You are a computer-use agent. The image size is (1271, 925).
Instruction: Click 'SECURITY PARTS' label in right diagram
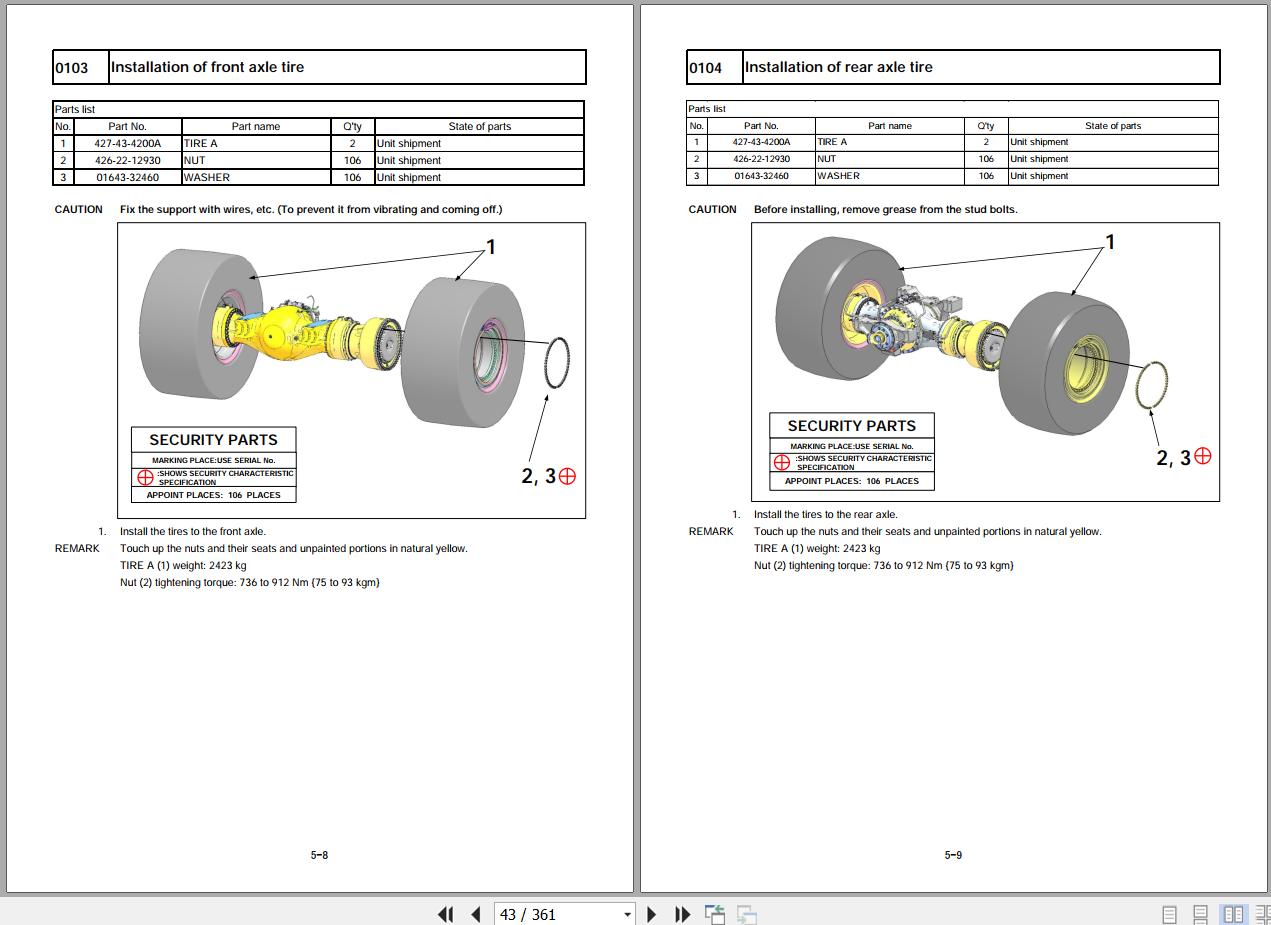pyautogui.click(x=851, y=425)
